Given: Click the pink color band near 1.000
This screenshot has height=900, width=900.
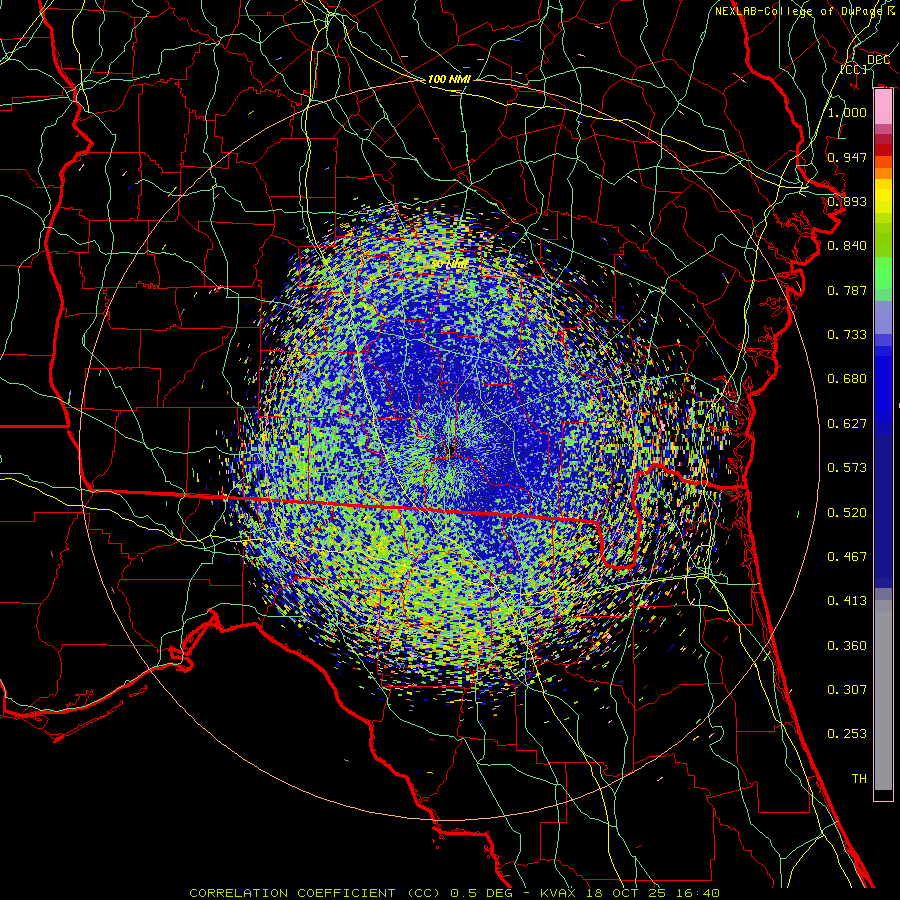Looking at the screenshot, I should [883, 107].
